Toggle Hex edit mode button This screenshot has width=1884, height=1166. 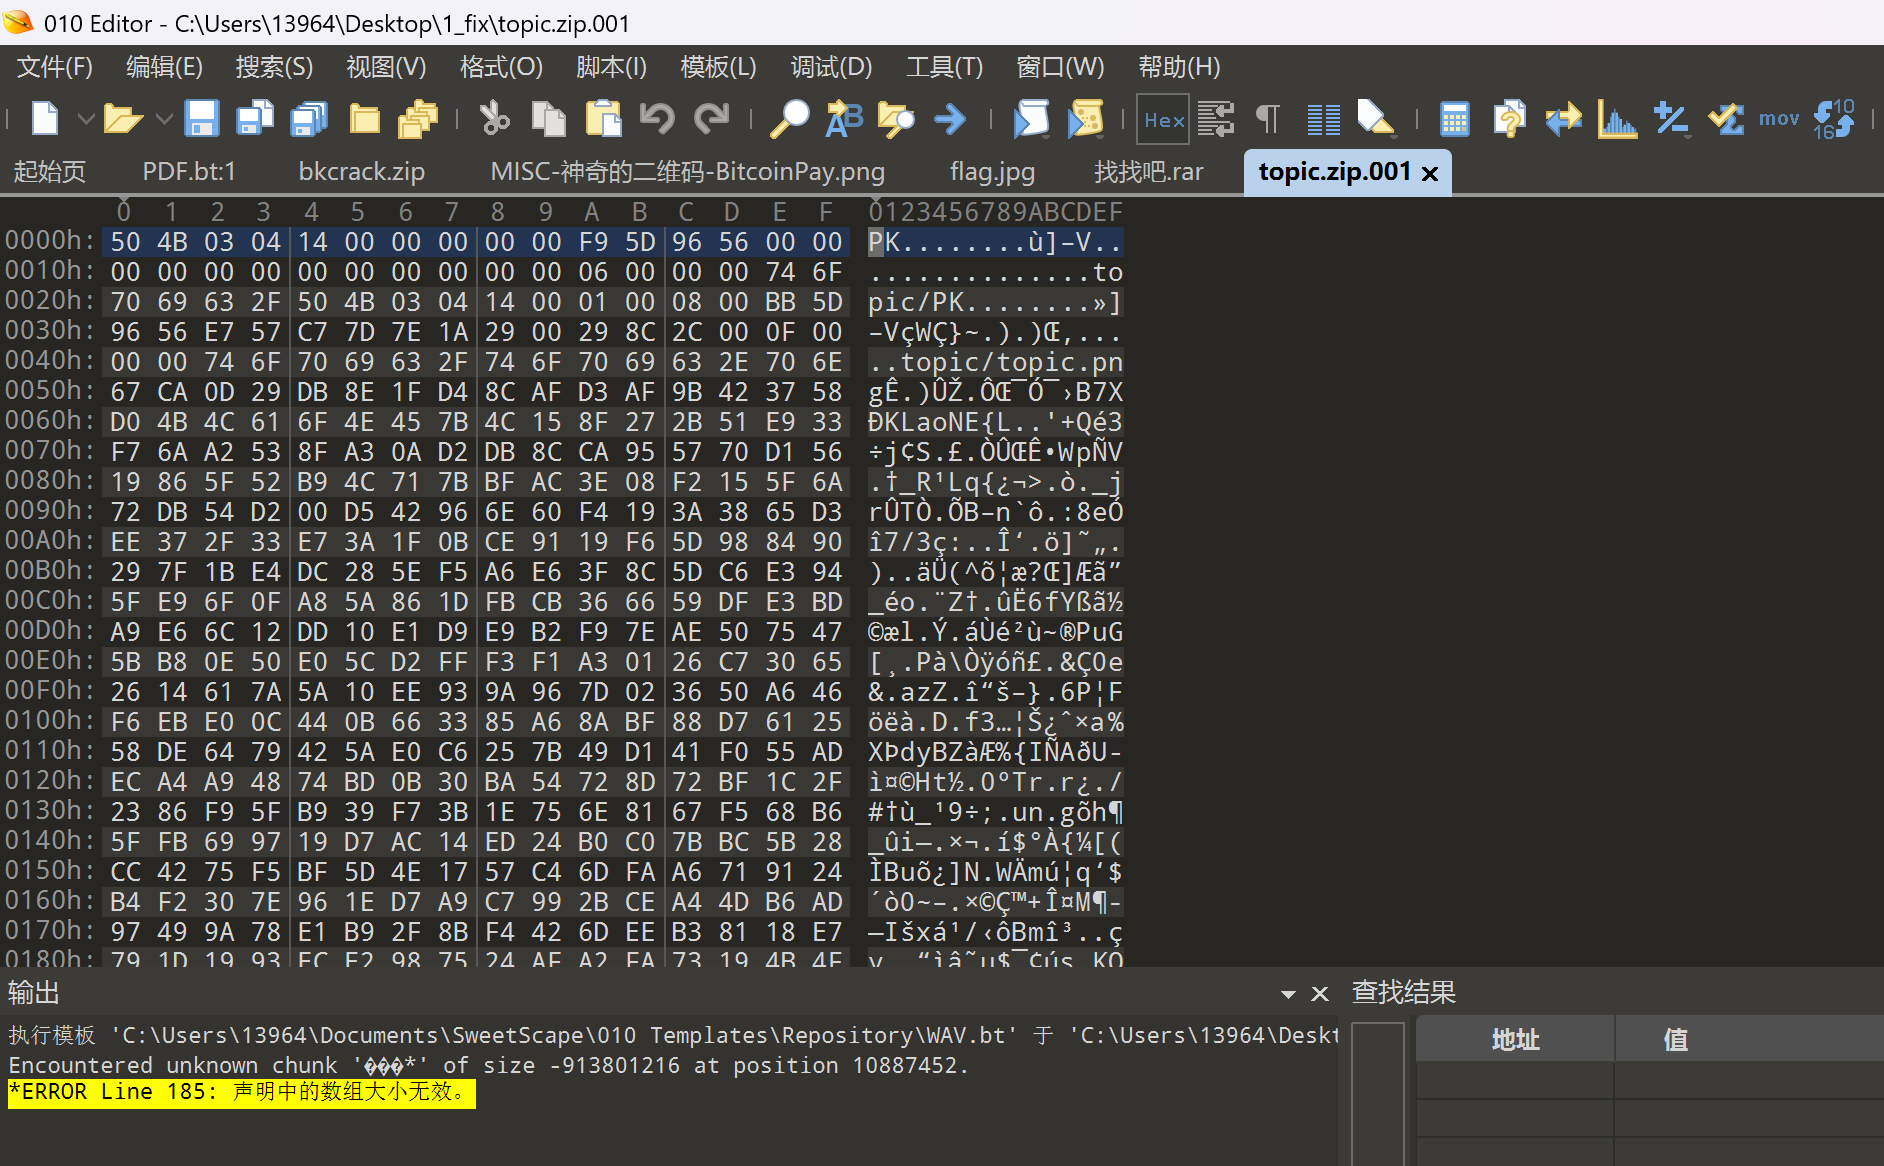1164,120
